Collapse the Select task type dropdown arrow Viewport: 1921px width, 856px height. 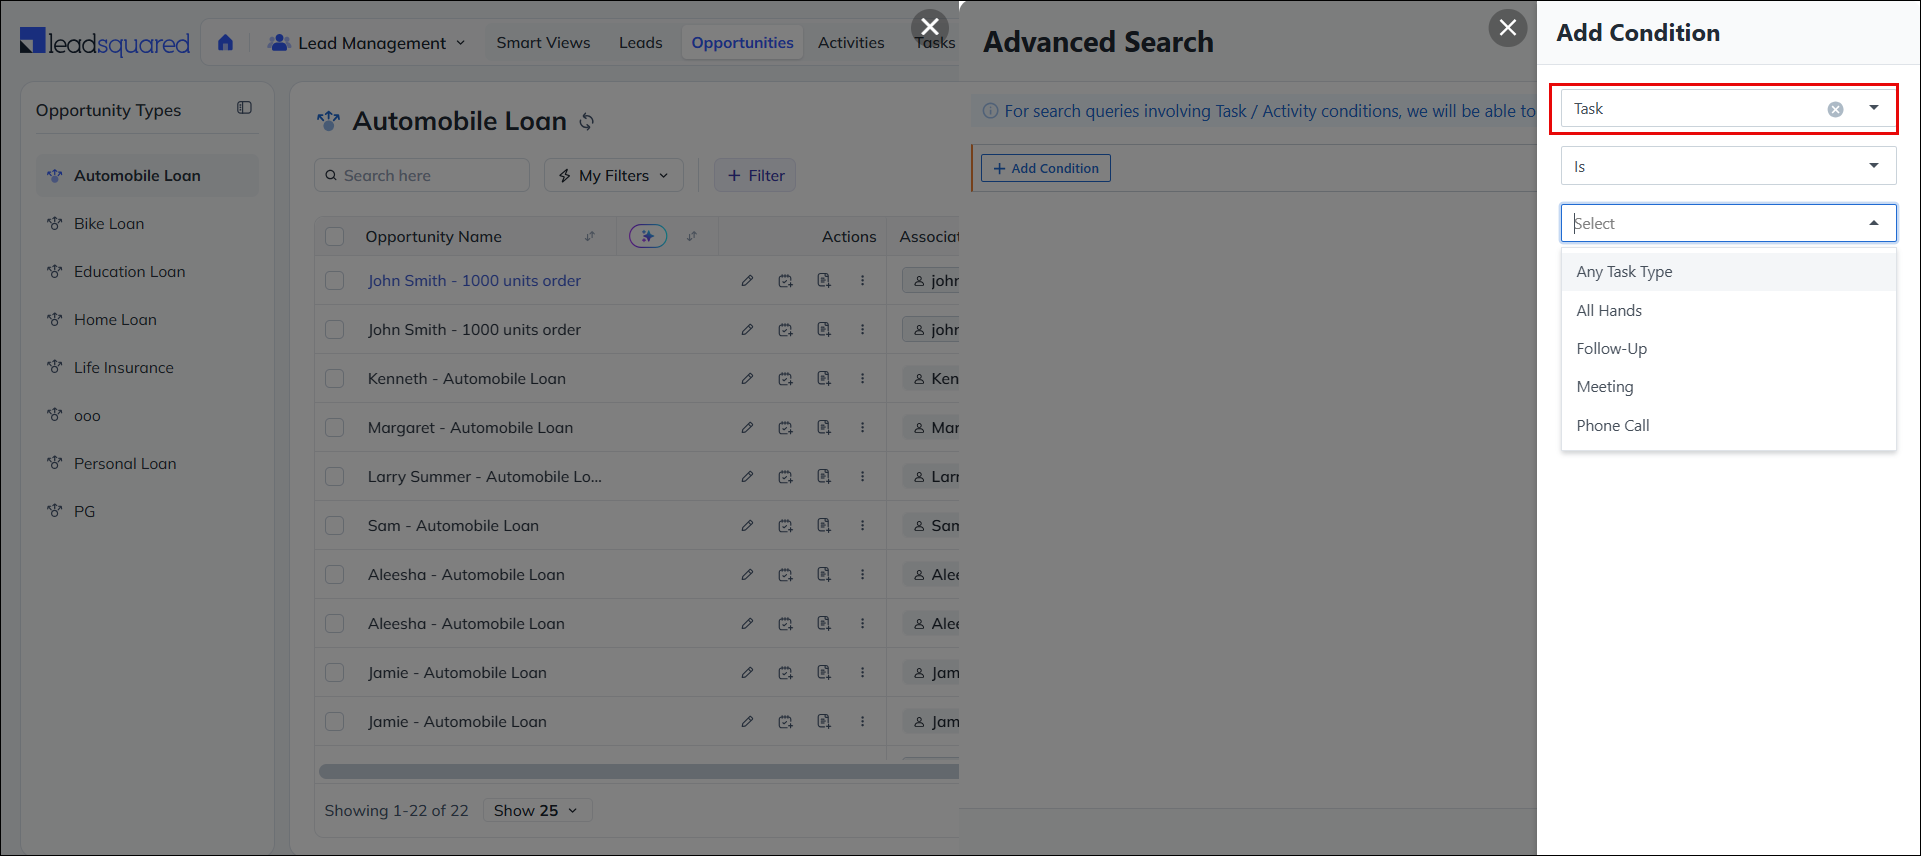1874,223
